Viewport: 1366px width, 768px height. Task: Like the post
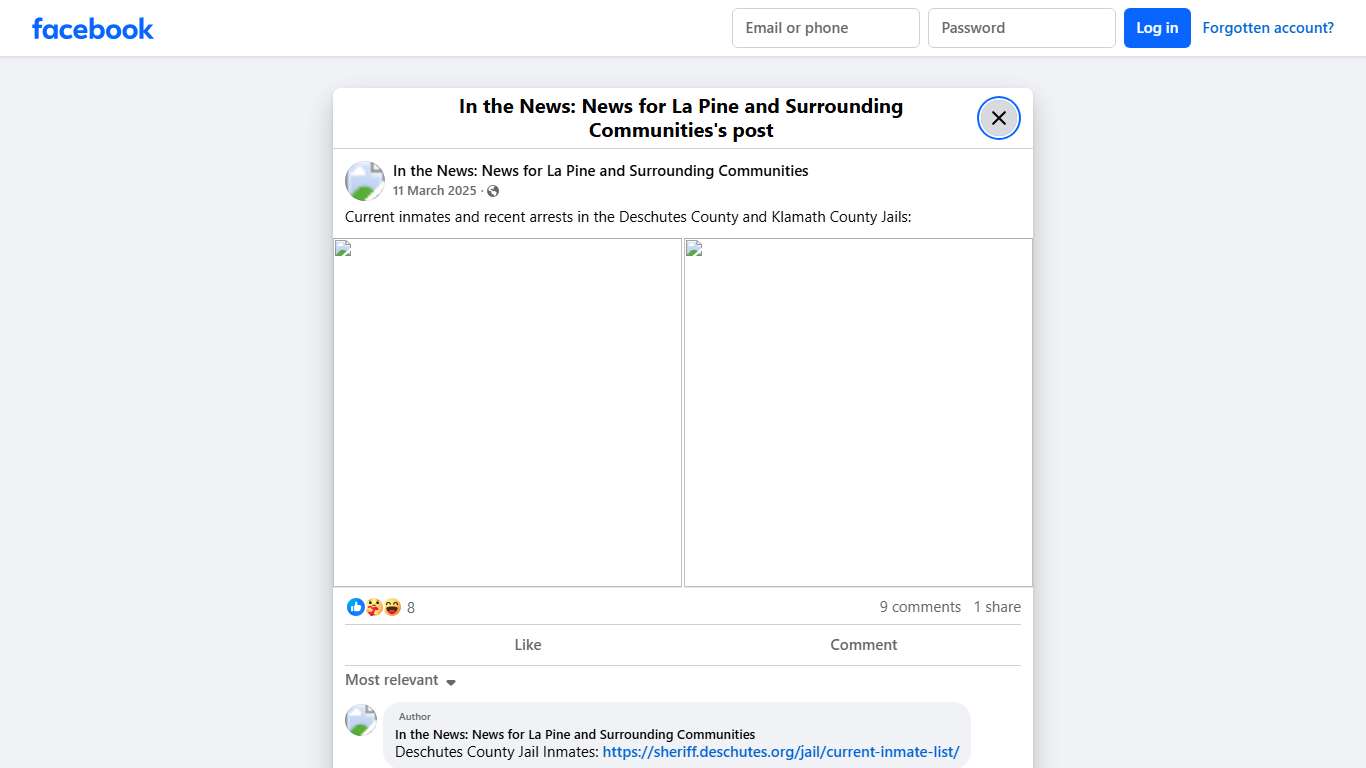(527, 645)
